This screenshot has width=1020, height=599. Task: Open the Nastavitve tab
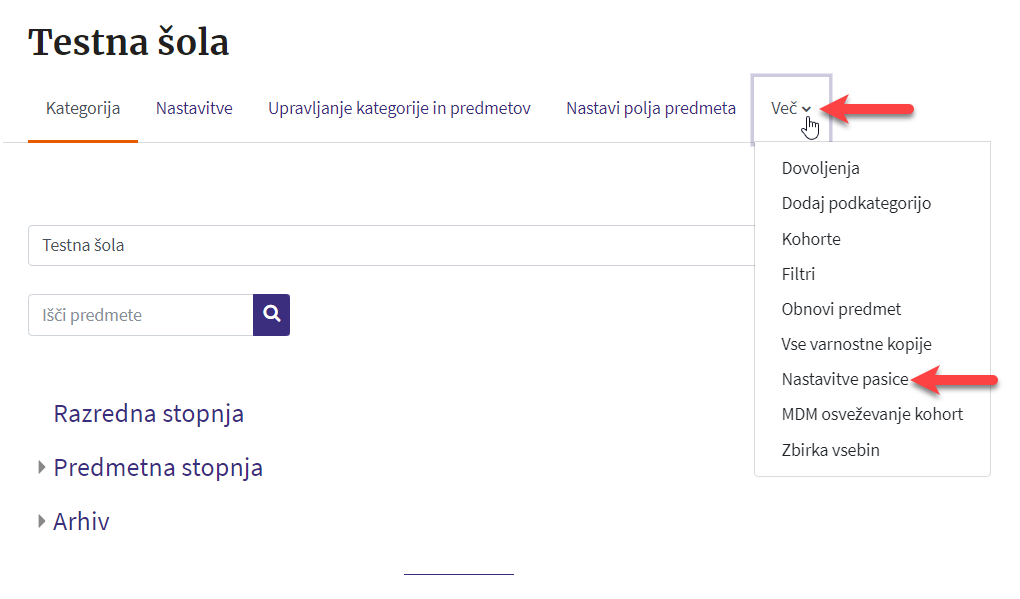coord(194,109)
